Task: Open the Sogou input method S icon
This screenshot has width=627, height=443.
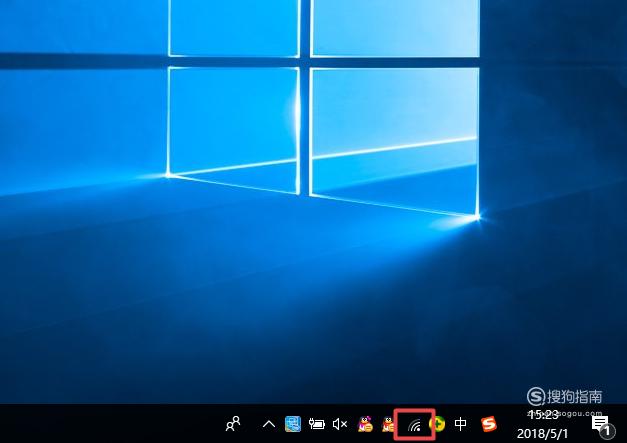Action: pyautogui.click(x=489, y=424)
